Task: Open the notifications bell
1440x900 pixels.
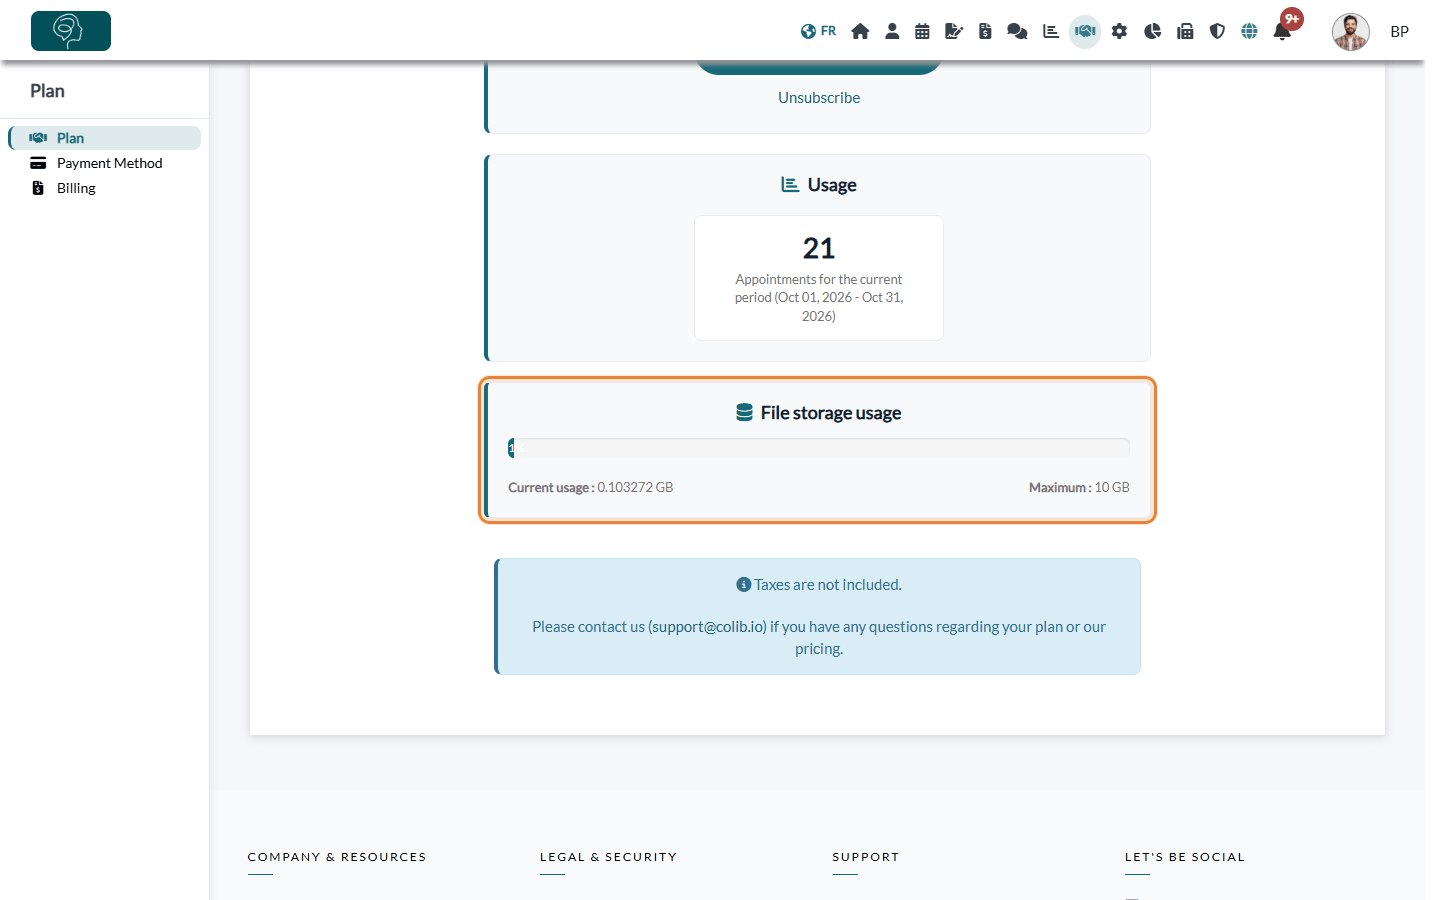Action: click(x=1282, y=31)
